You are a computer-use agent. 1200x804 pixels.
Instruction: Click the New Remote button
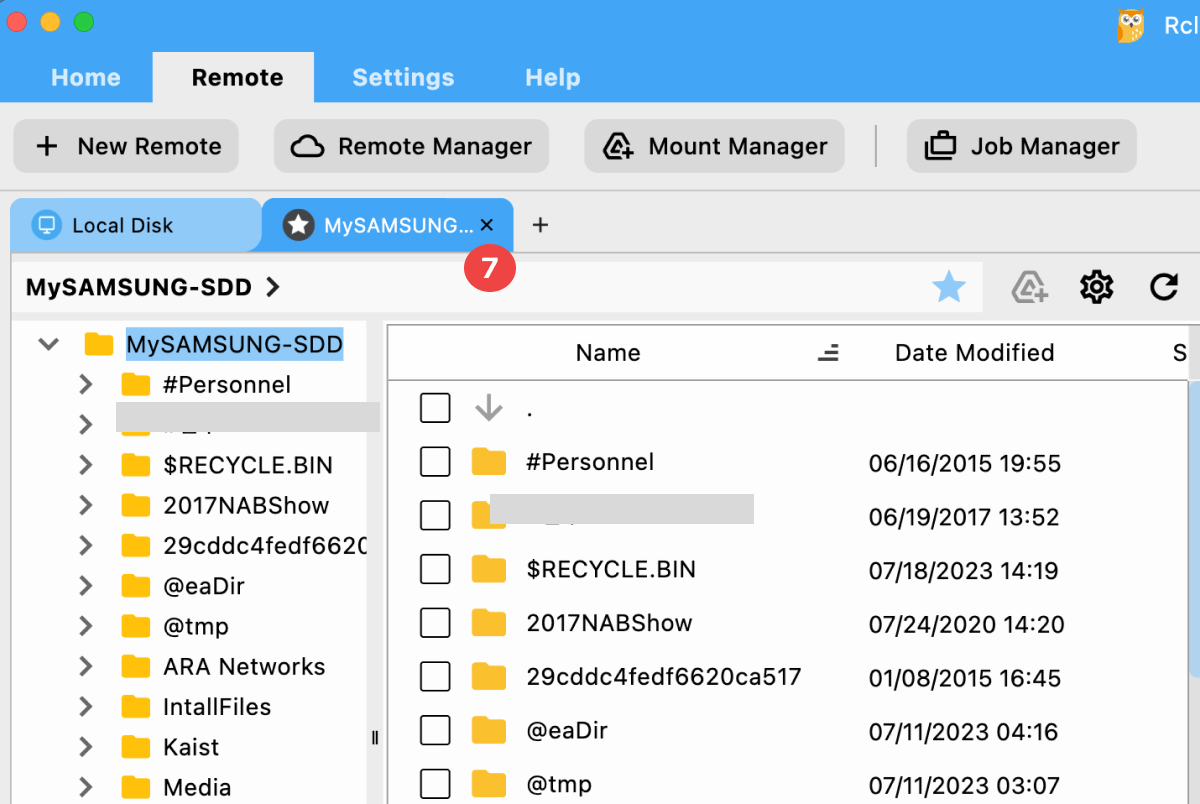pos(125,146)
